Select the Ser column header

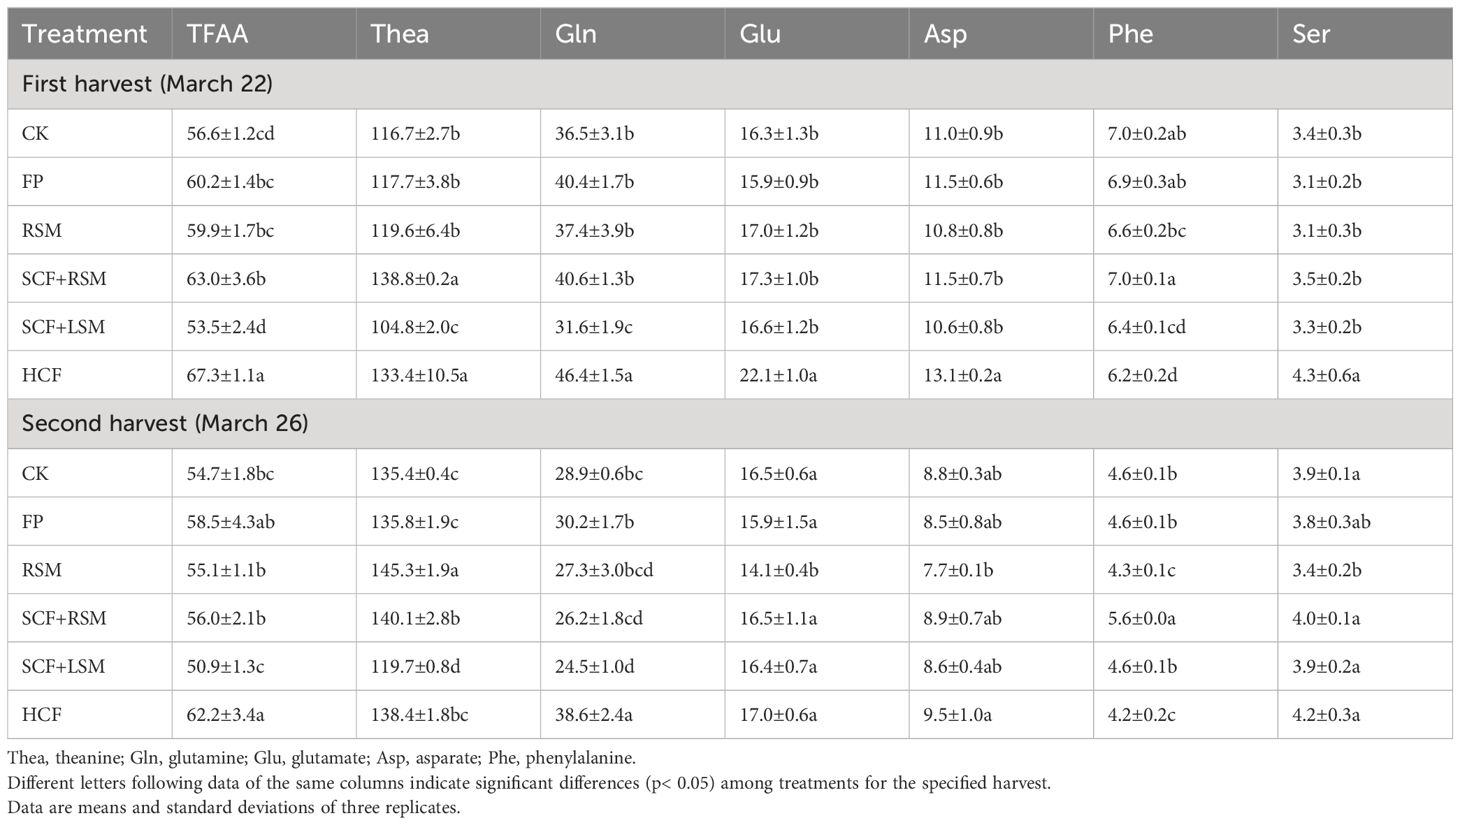pyautogui.click(x=1365, y=34)
